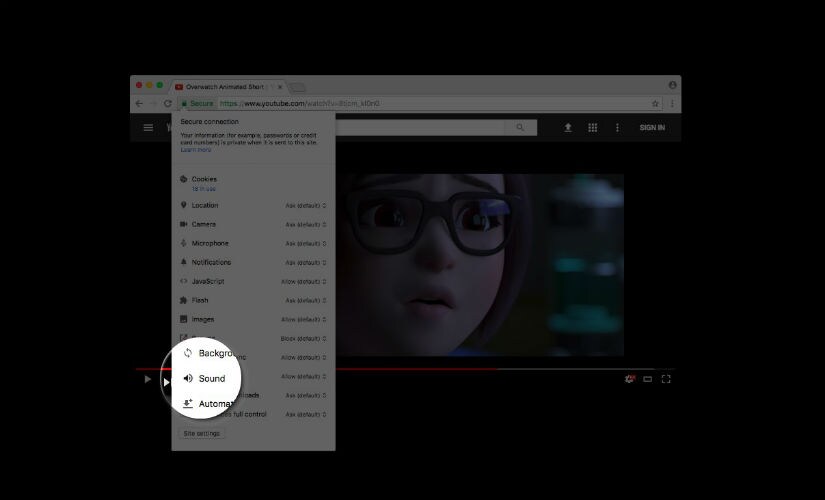Close the Overwatch Animated Short tab
Viewport: 825px width, 500px height.
pyautogui.click(x=280, y=87)
